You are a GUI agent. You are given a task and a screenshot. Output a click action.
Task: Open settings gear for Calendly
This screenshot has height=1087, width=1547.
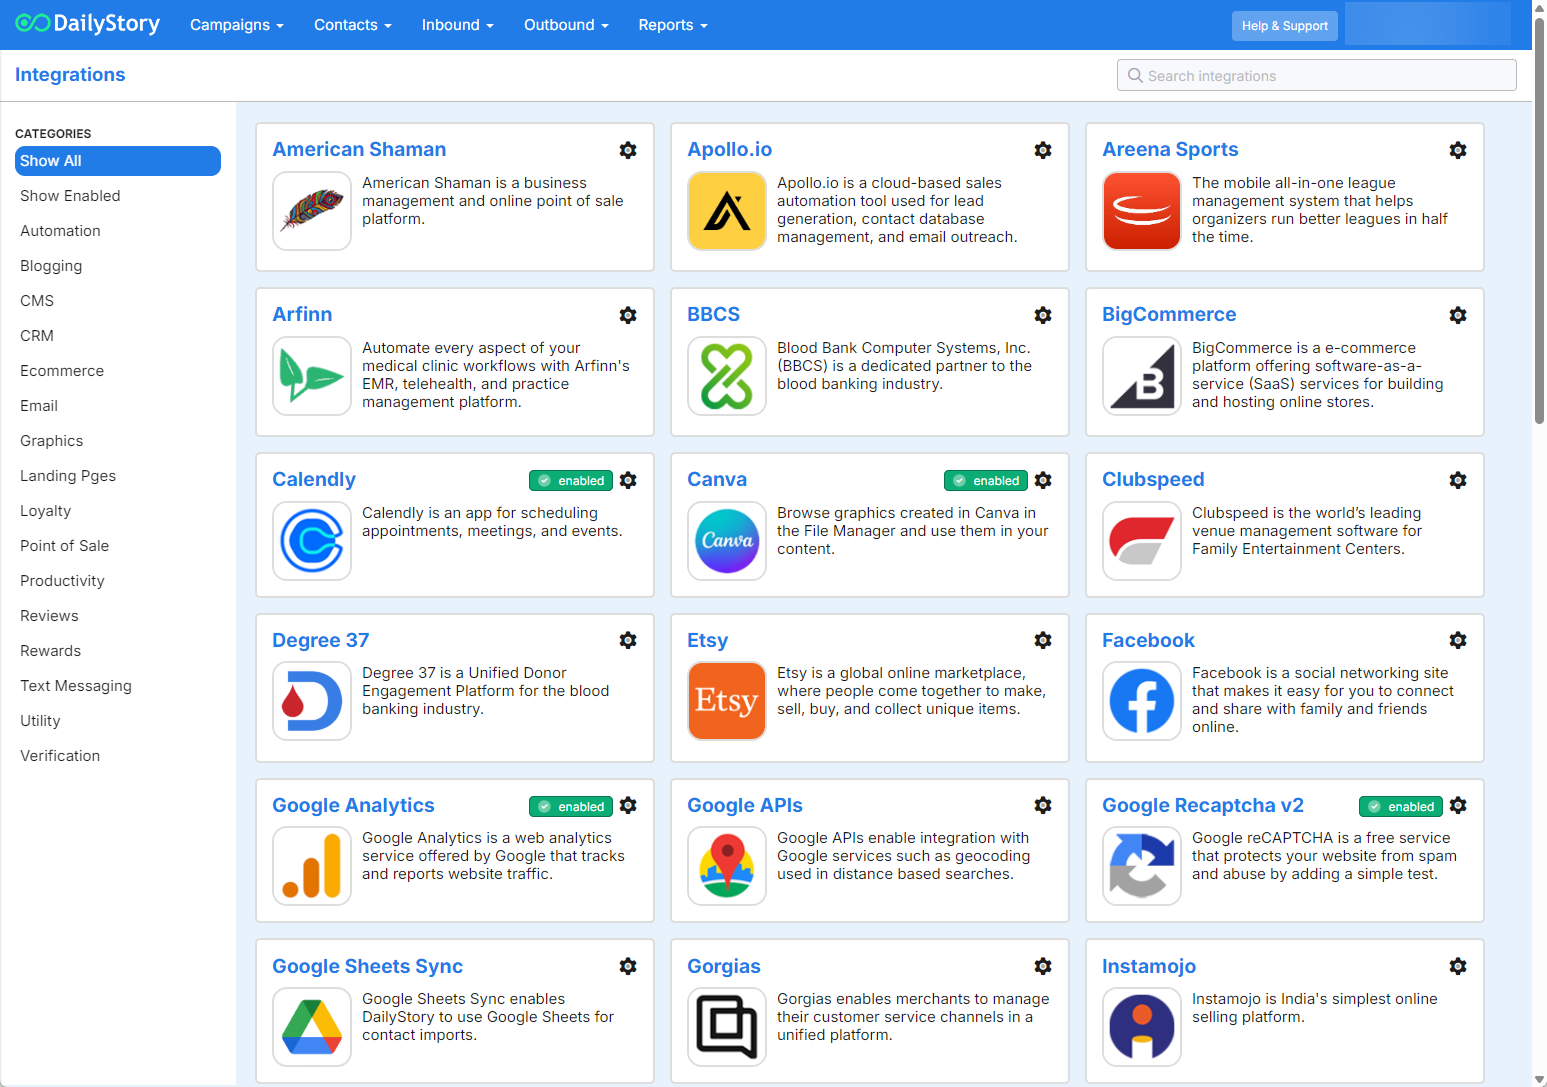[628, 480]
